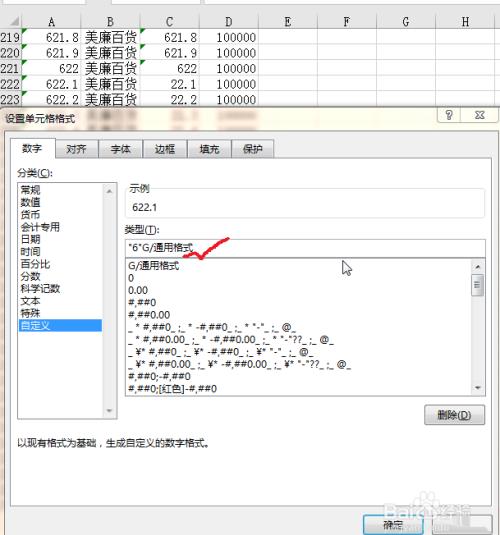Viewport: 500px width, 535px height.
Task: Switch to the 填充 tab
Action: 209,149
